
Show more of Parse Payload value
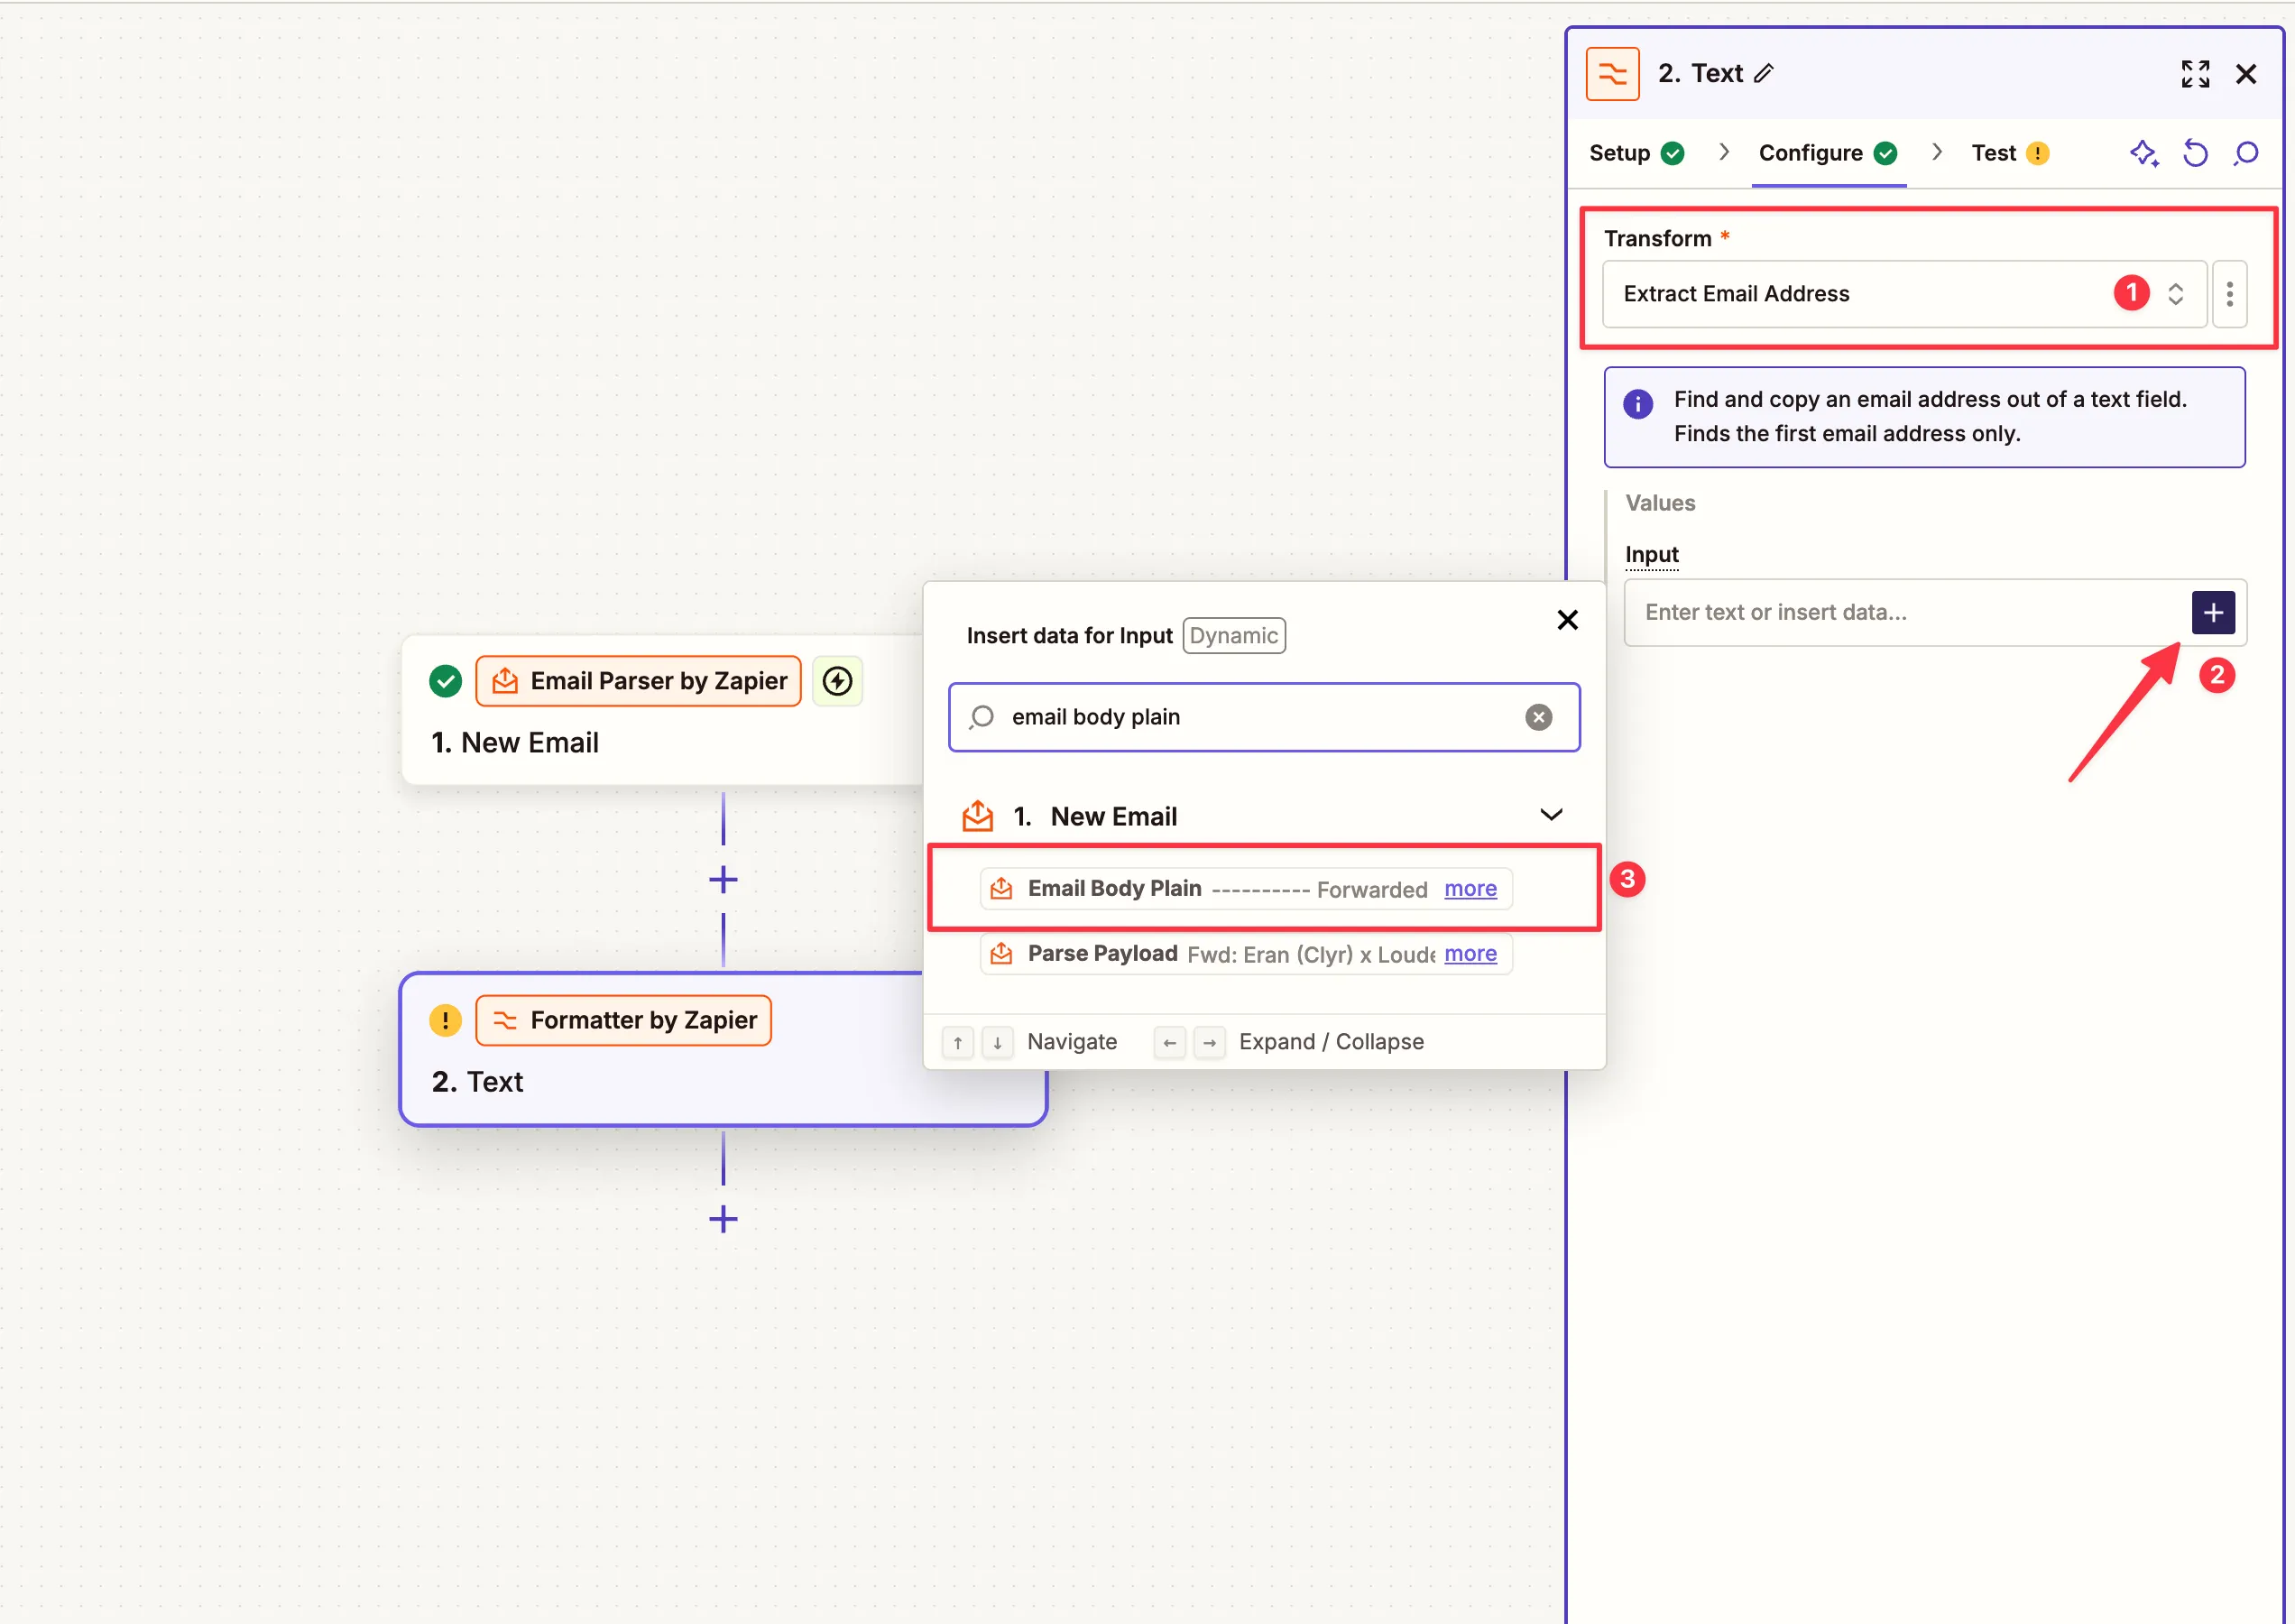1470,954
